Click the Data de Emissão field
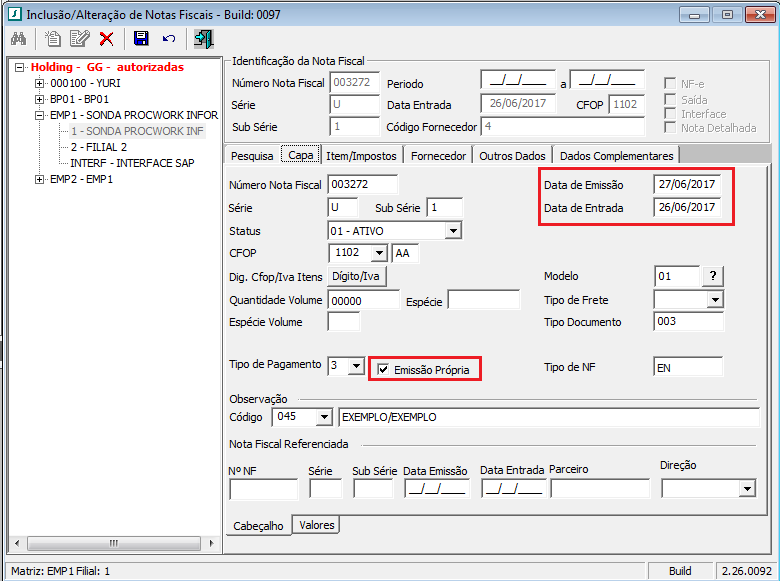This screenshot has height=581, width=780. click(x=688, y=184)
